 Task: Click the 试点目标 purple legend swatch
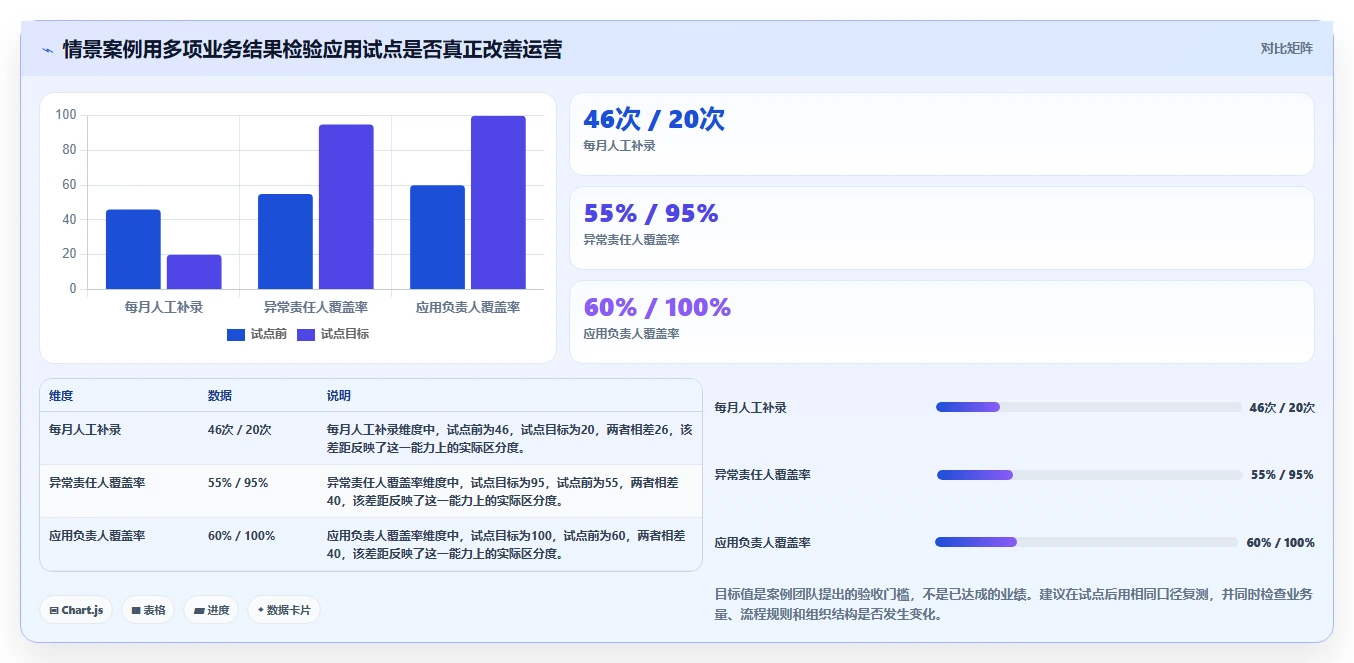(x=306, y=335)
